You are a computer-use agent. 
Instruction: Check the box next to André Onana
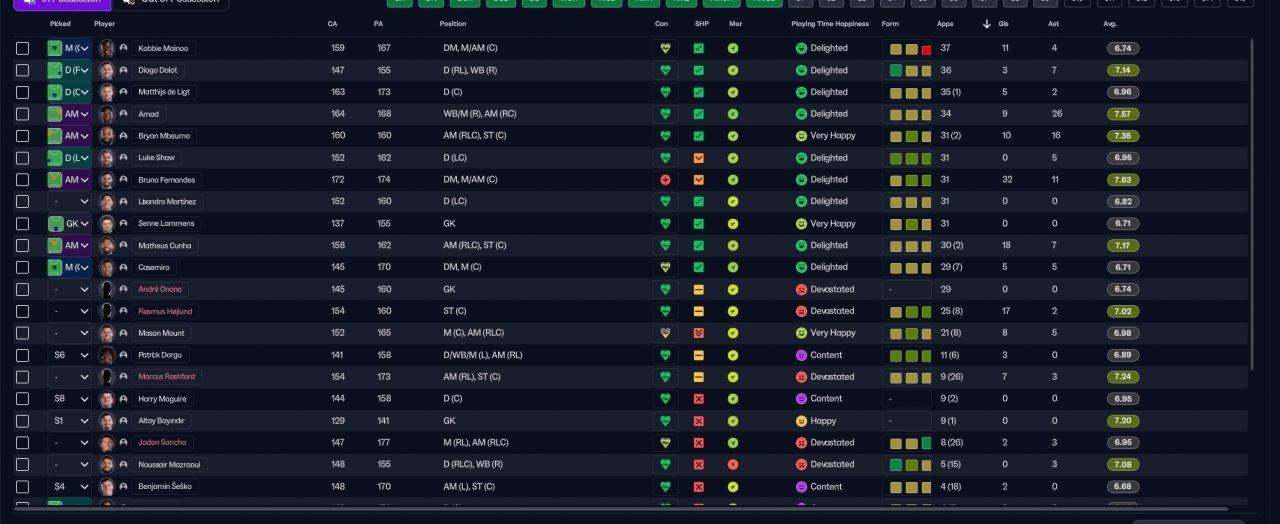pos(23,289)
